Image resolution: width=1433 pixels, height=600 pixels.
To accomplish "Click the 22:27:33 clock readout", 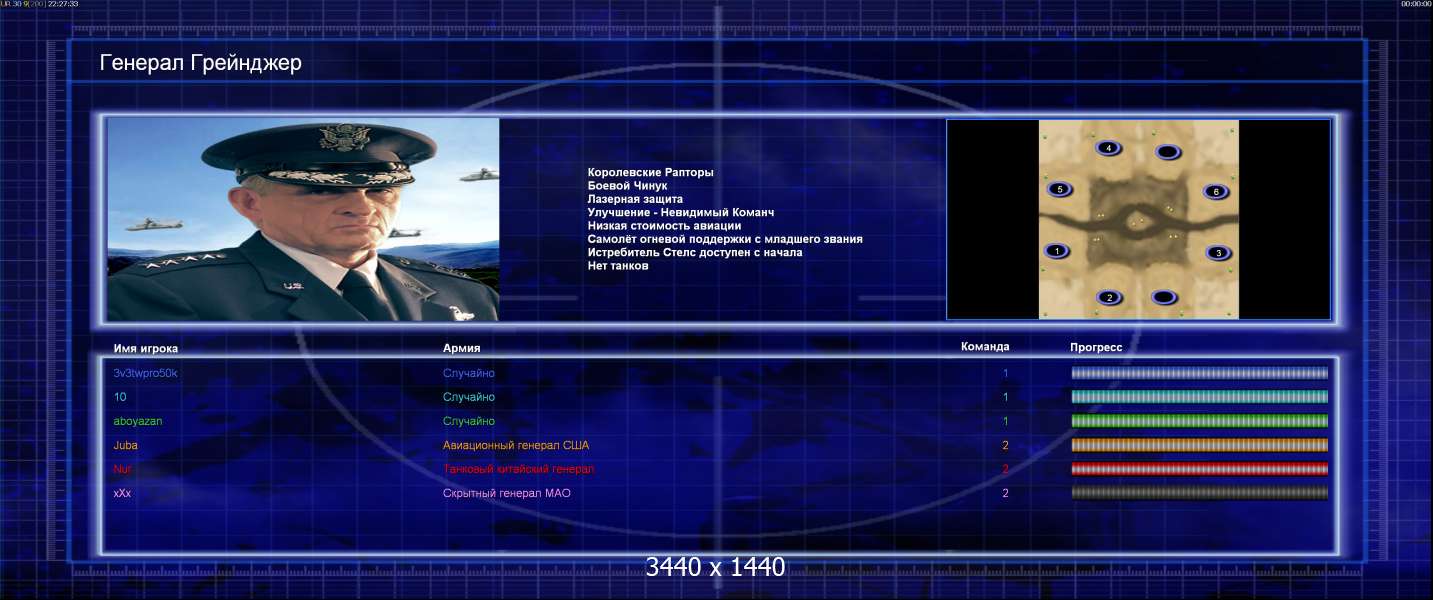I will [x=63, y=4].
